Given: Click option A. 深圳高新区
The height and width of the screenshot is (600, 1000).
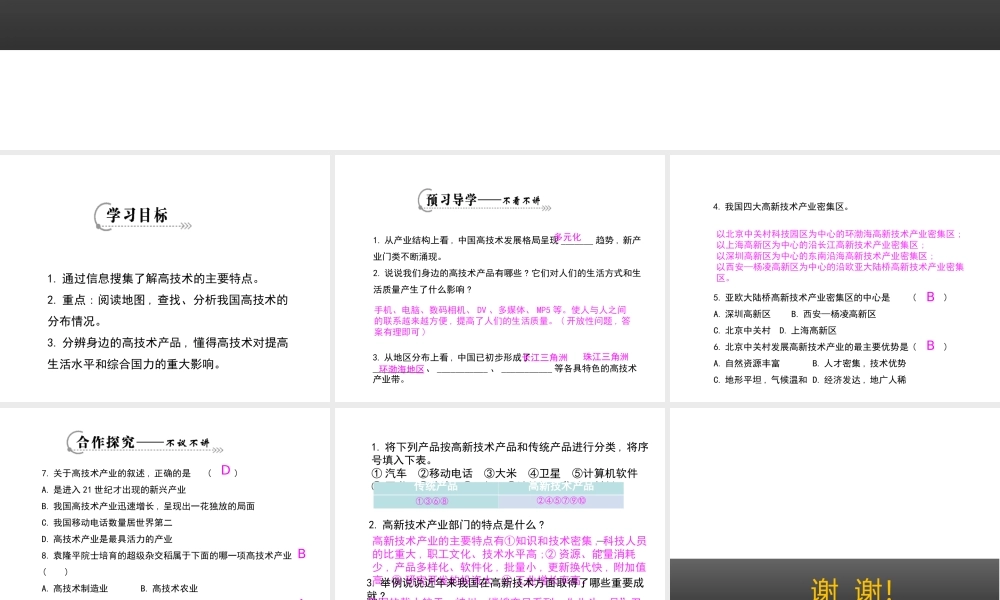Looking at the screenshot, I should pos(742,314).
